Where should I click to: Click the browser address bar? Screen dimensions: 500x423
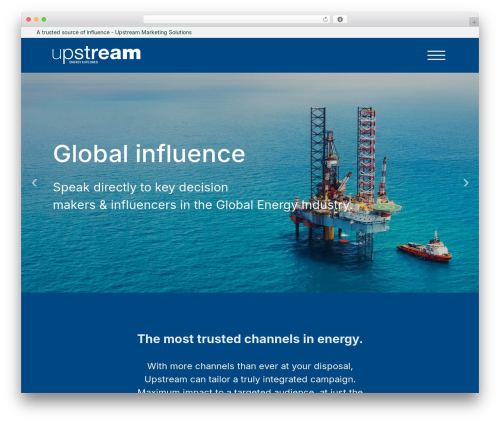tap(236, 19)
